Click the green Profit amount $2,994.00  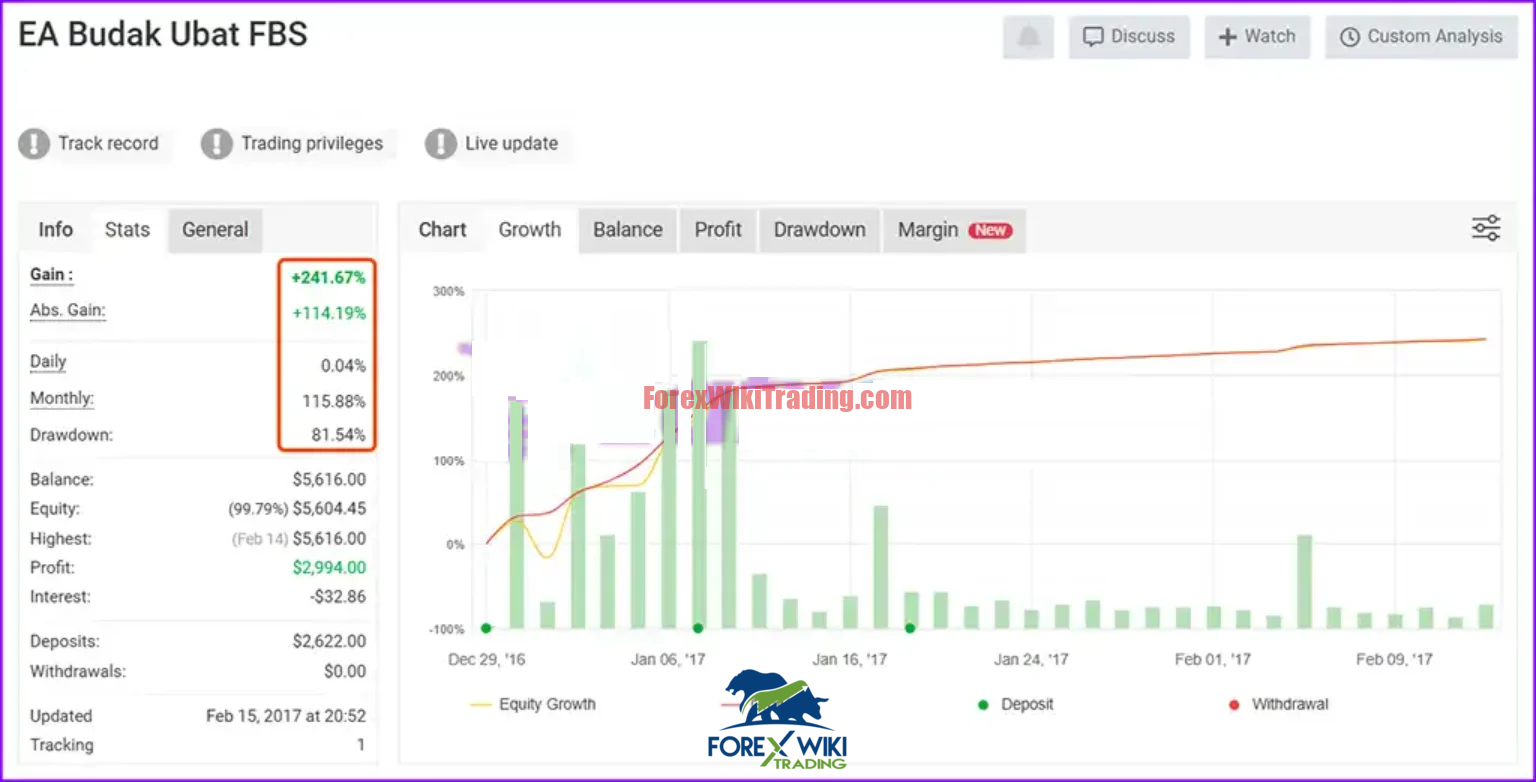click(x=329, y=568)
